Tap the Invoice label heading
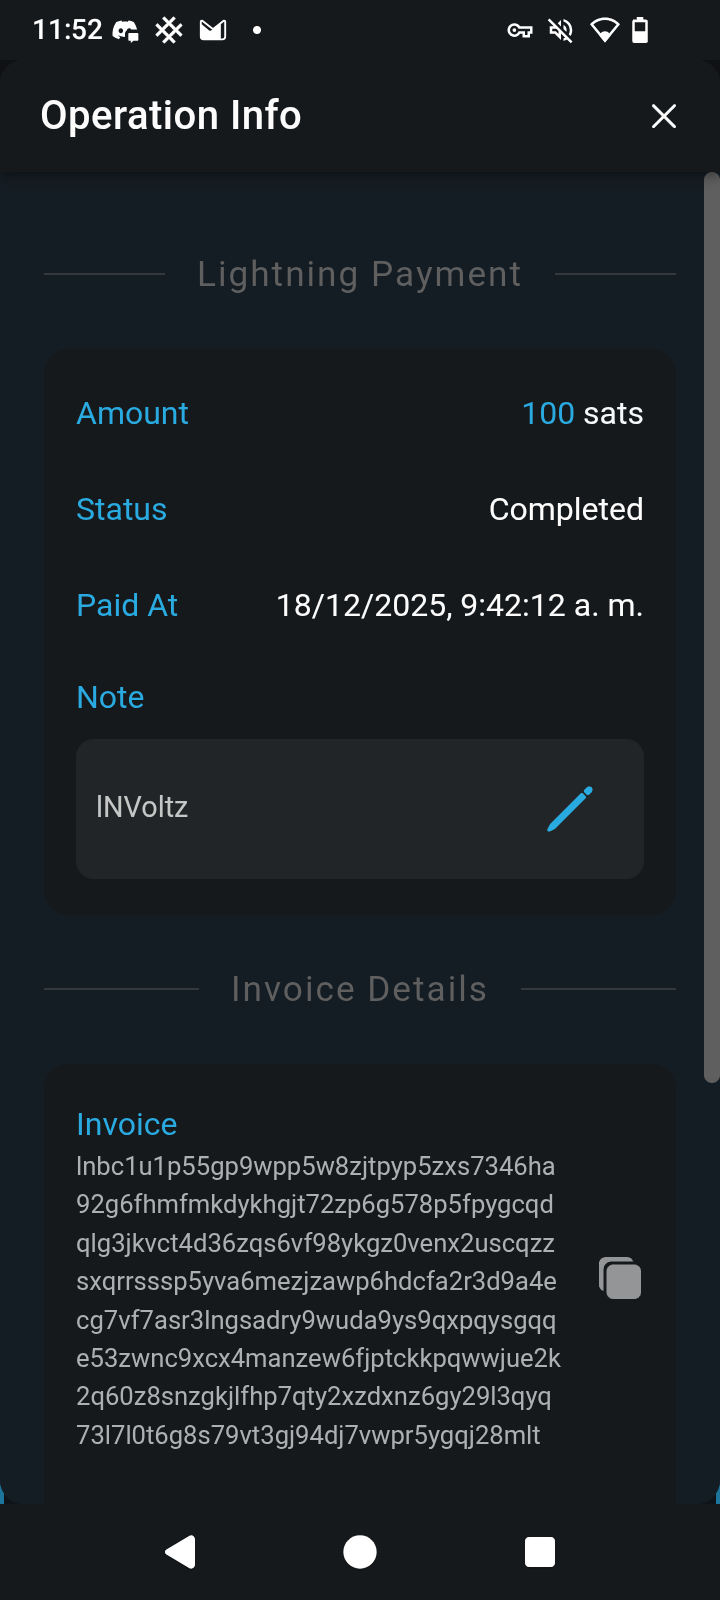Screen dimensions: 720x1600 pos(127,1124)
